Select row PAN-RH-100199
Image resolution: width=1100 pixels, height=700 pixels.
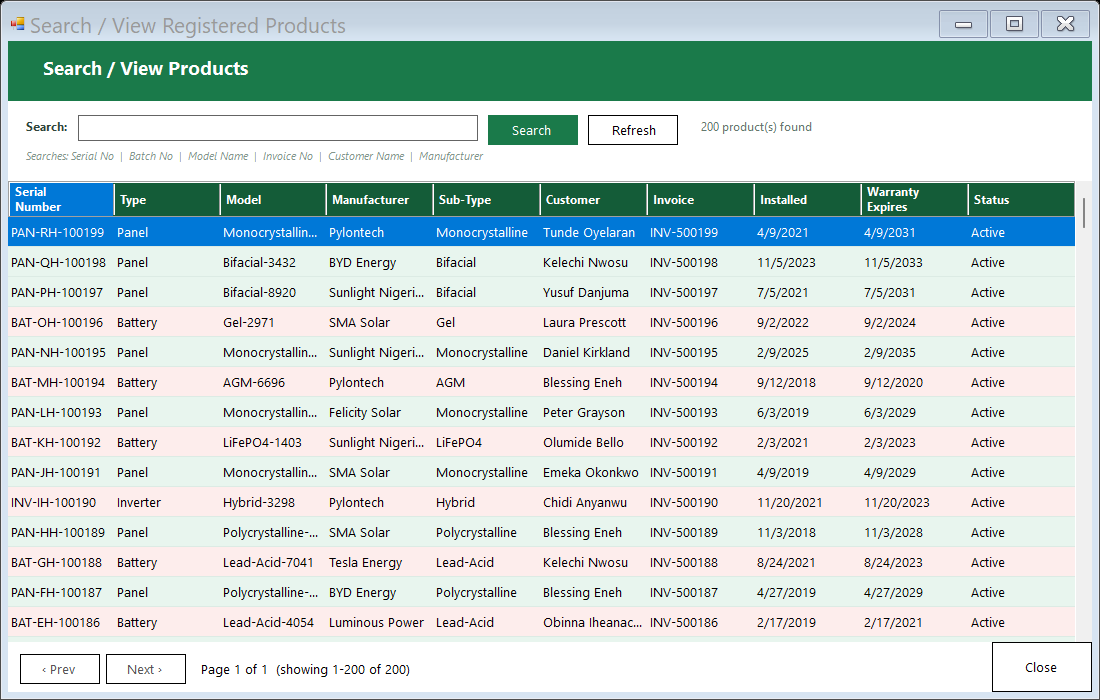pos(542,232)
